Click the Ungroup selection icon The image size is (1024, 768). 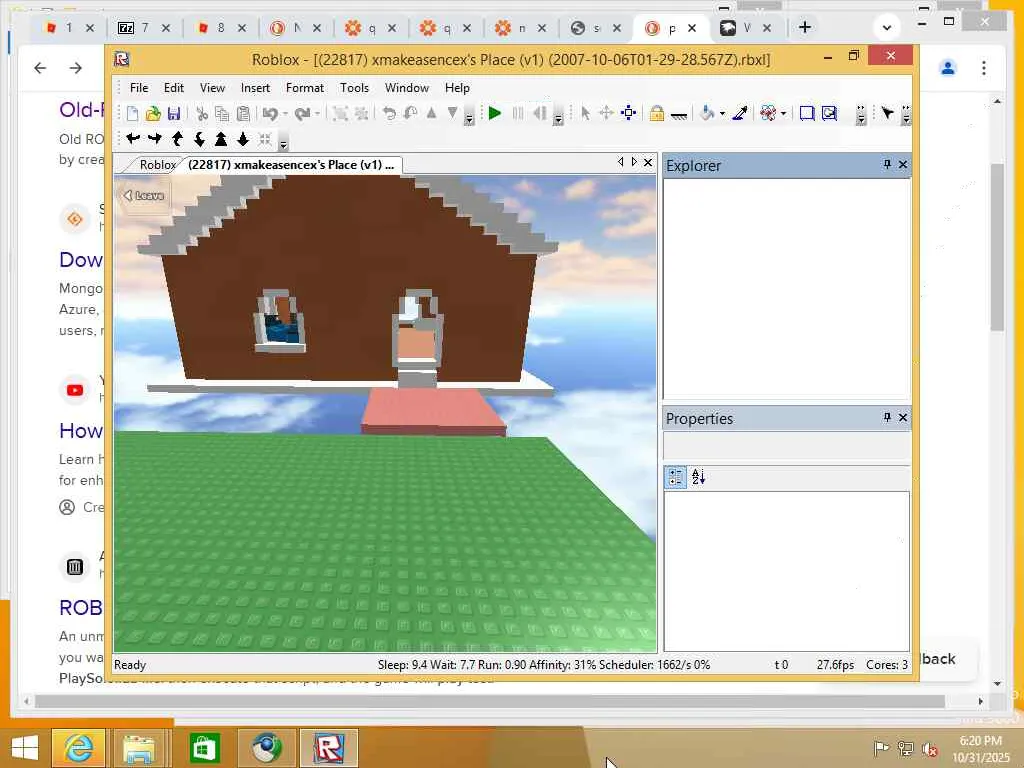coord(361,114)
